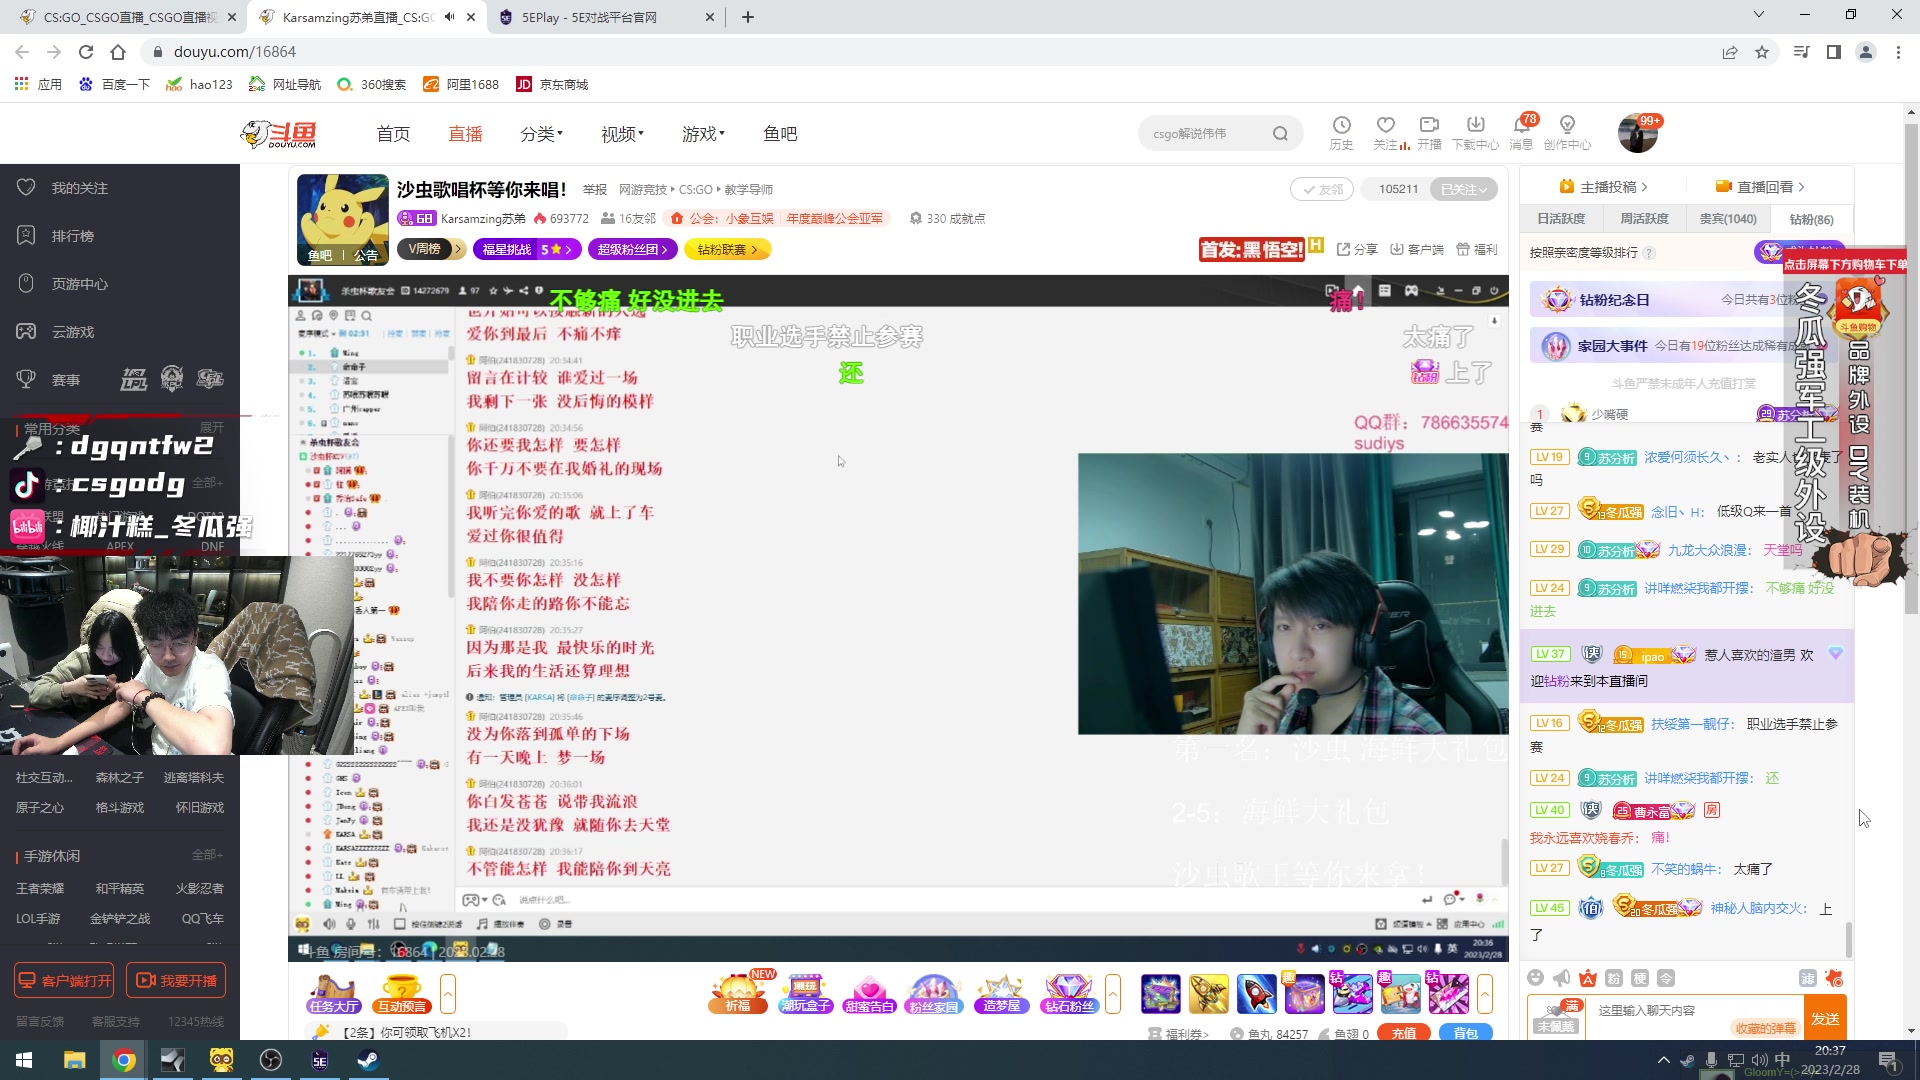Expand the 游戏 games nav dropdown

click(x=703, y=134)
